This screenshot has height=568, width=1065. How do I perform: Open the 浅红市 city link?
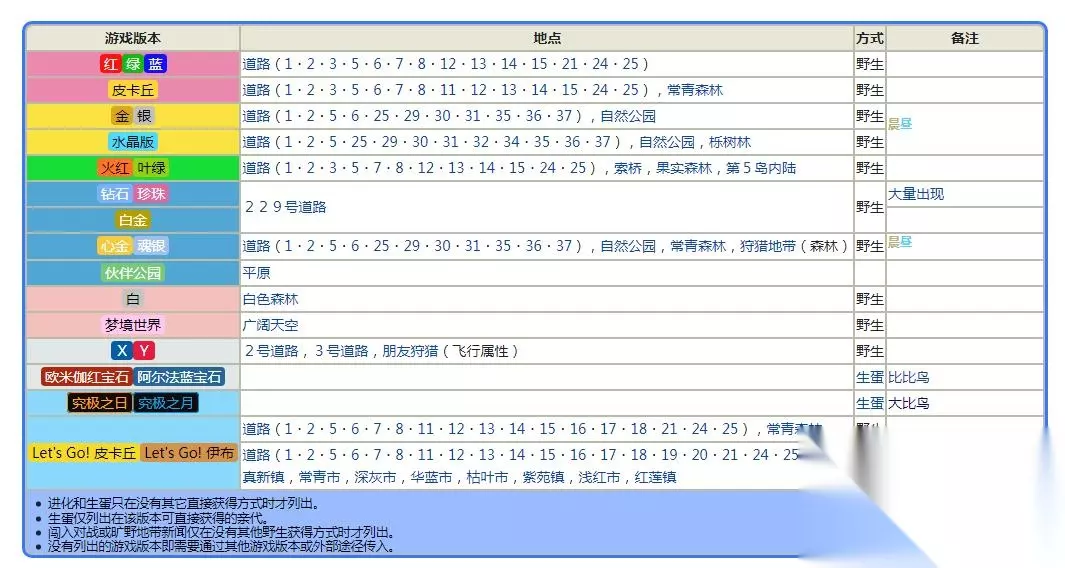[599, 477]
